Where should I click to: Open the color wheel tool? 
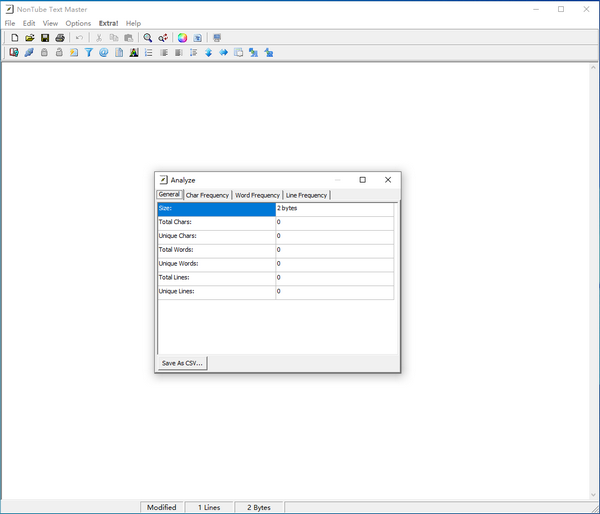pyautogui.click(x=182, y=38)
